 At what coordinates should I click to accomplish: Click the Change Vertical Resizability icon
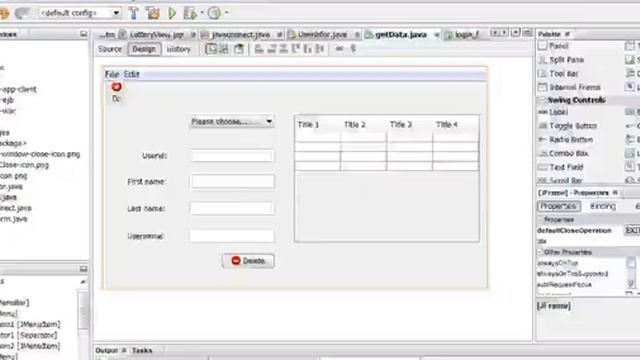tap(353, 49)
